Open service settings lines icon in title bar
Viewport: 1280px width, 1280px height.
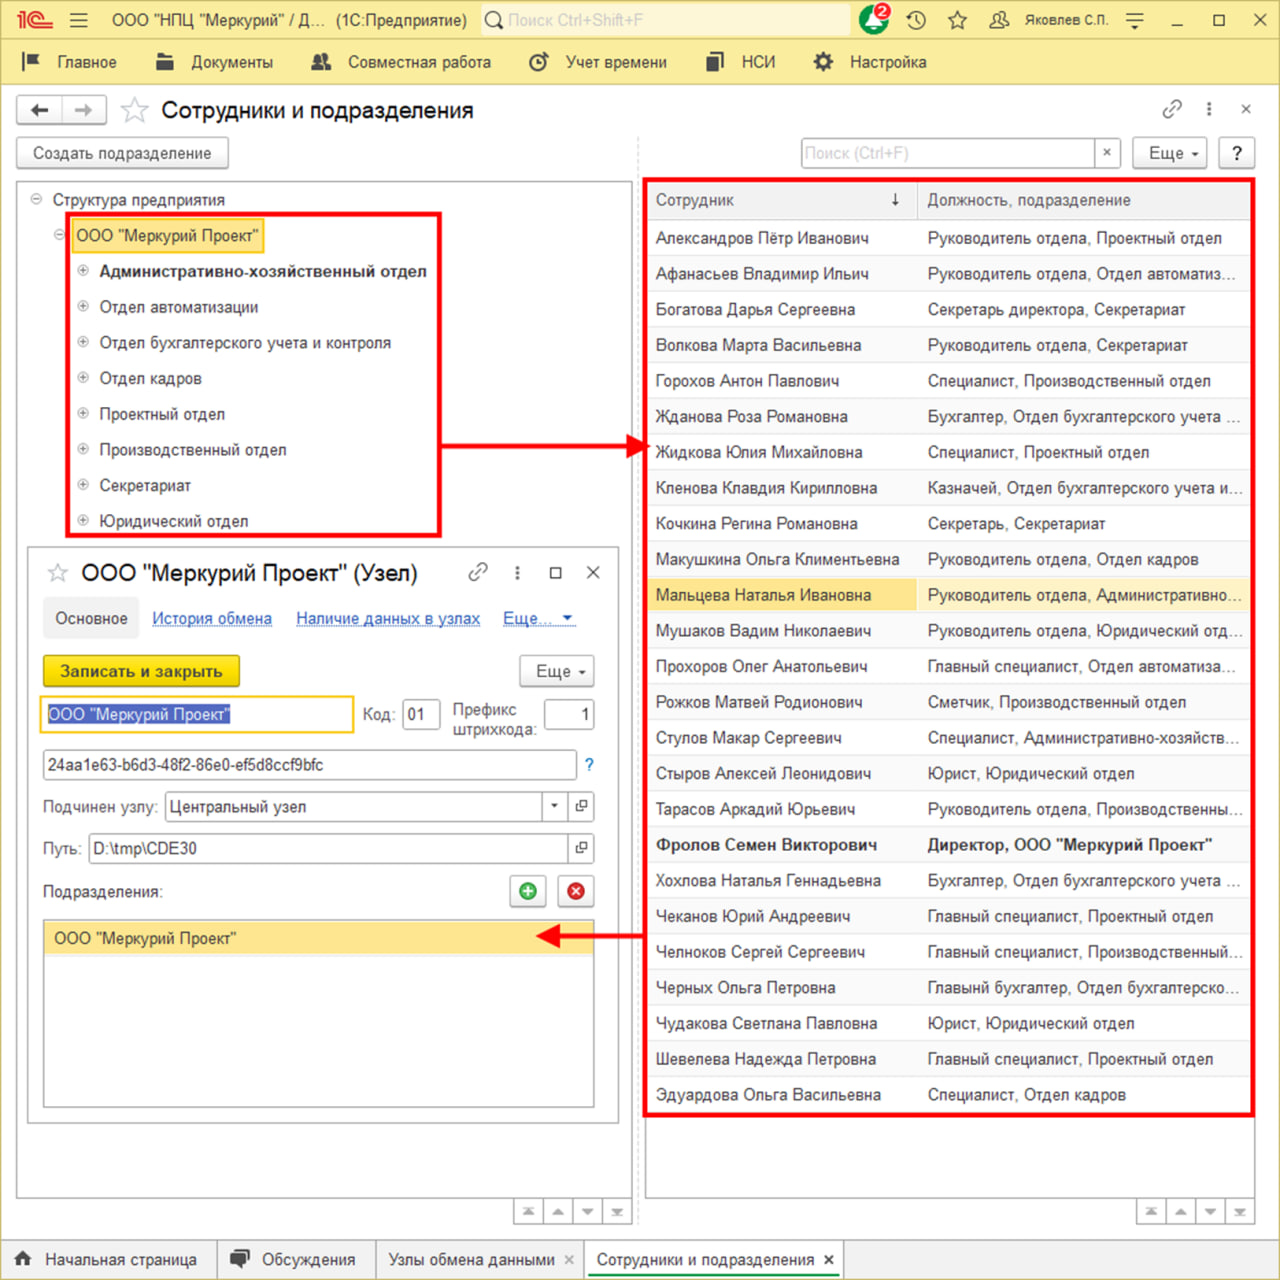coord(1134,20)
